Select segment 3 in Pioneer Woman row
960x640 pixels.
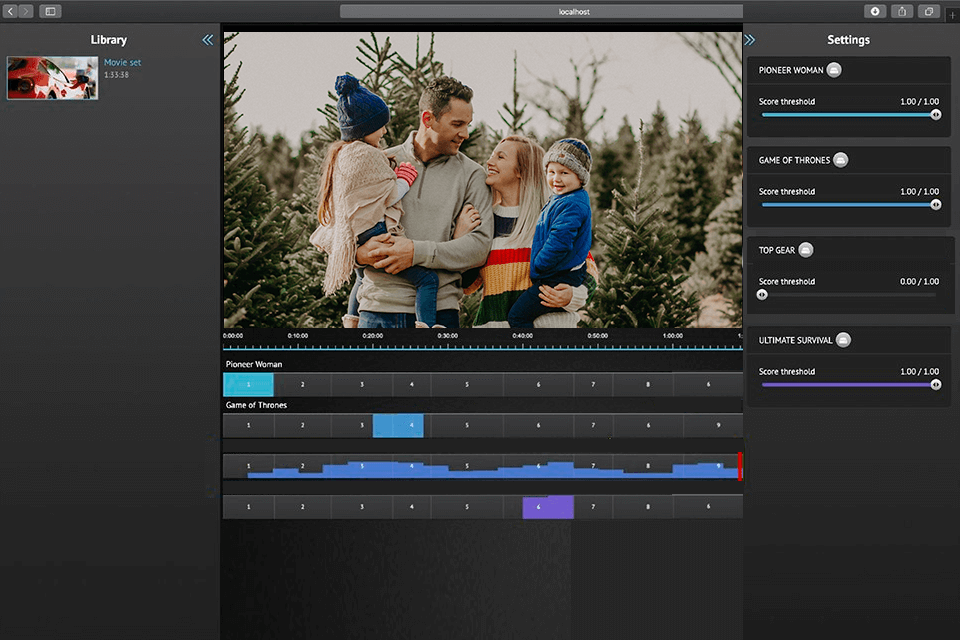coord(362,385)
